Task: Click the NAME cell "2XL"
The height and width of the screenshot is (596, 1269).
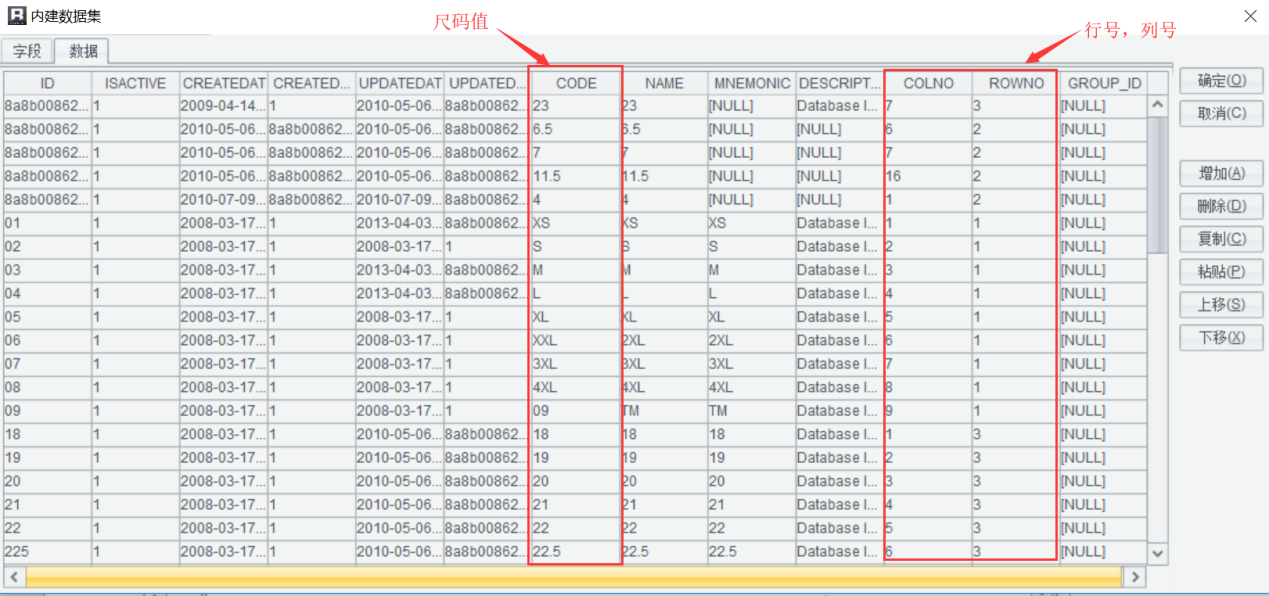Action: [664, 340]
